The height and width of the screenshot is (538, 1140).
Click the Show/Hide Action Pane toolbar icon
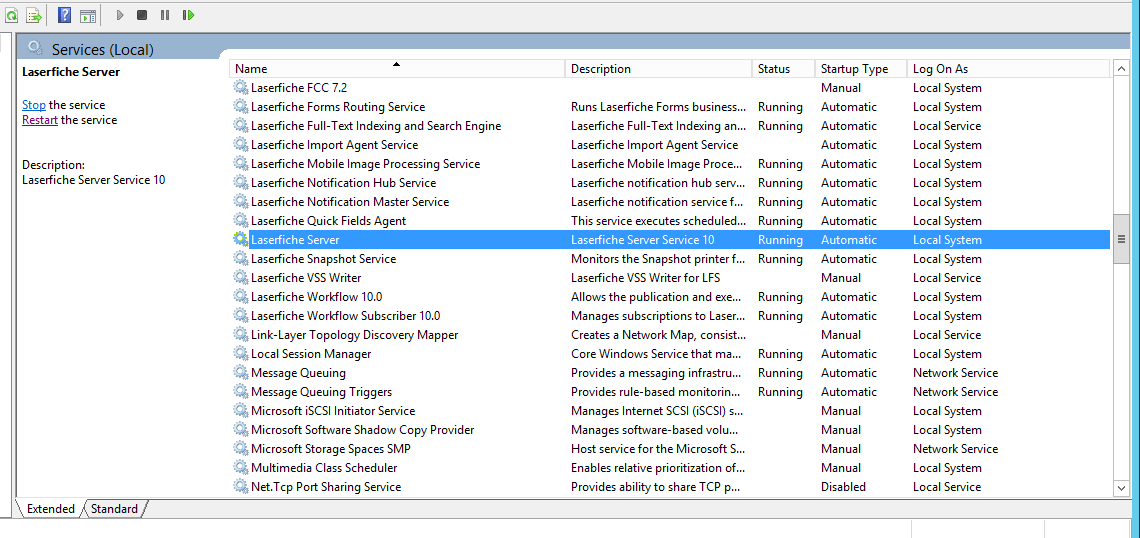88,15
